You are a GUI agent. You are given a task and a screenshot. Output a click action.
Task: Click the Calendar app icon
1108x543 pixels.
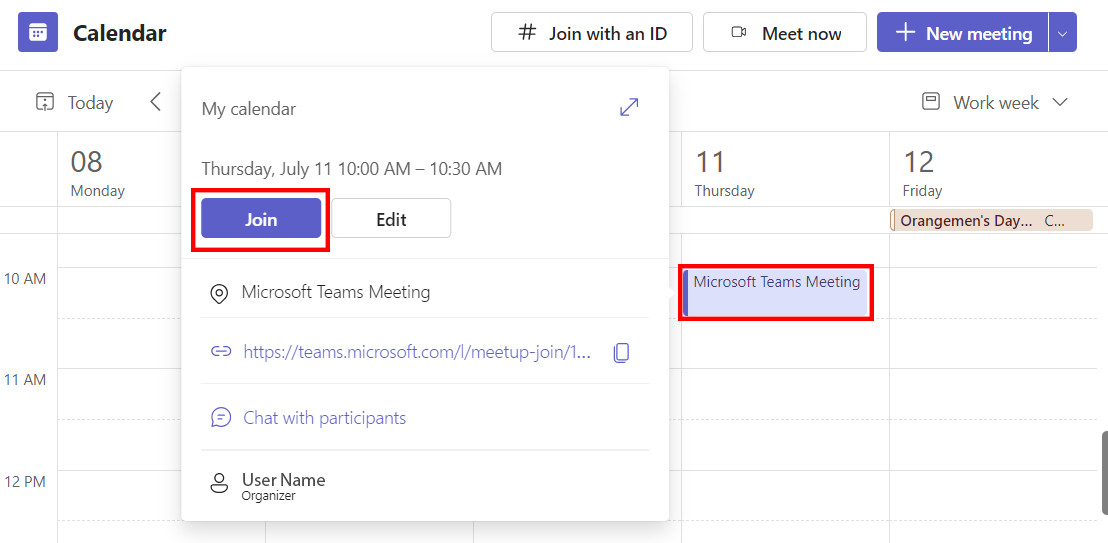tap(38, 33)
